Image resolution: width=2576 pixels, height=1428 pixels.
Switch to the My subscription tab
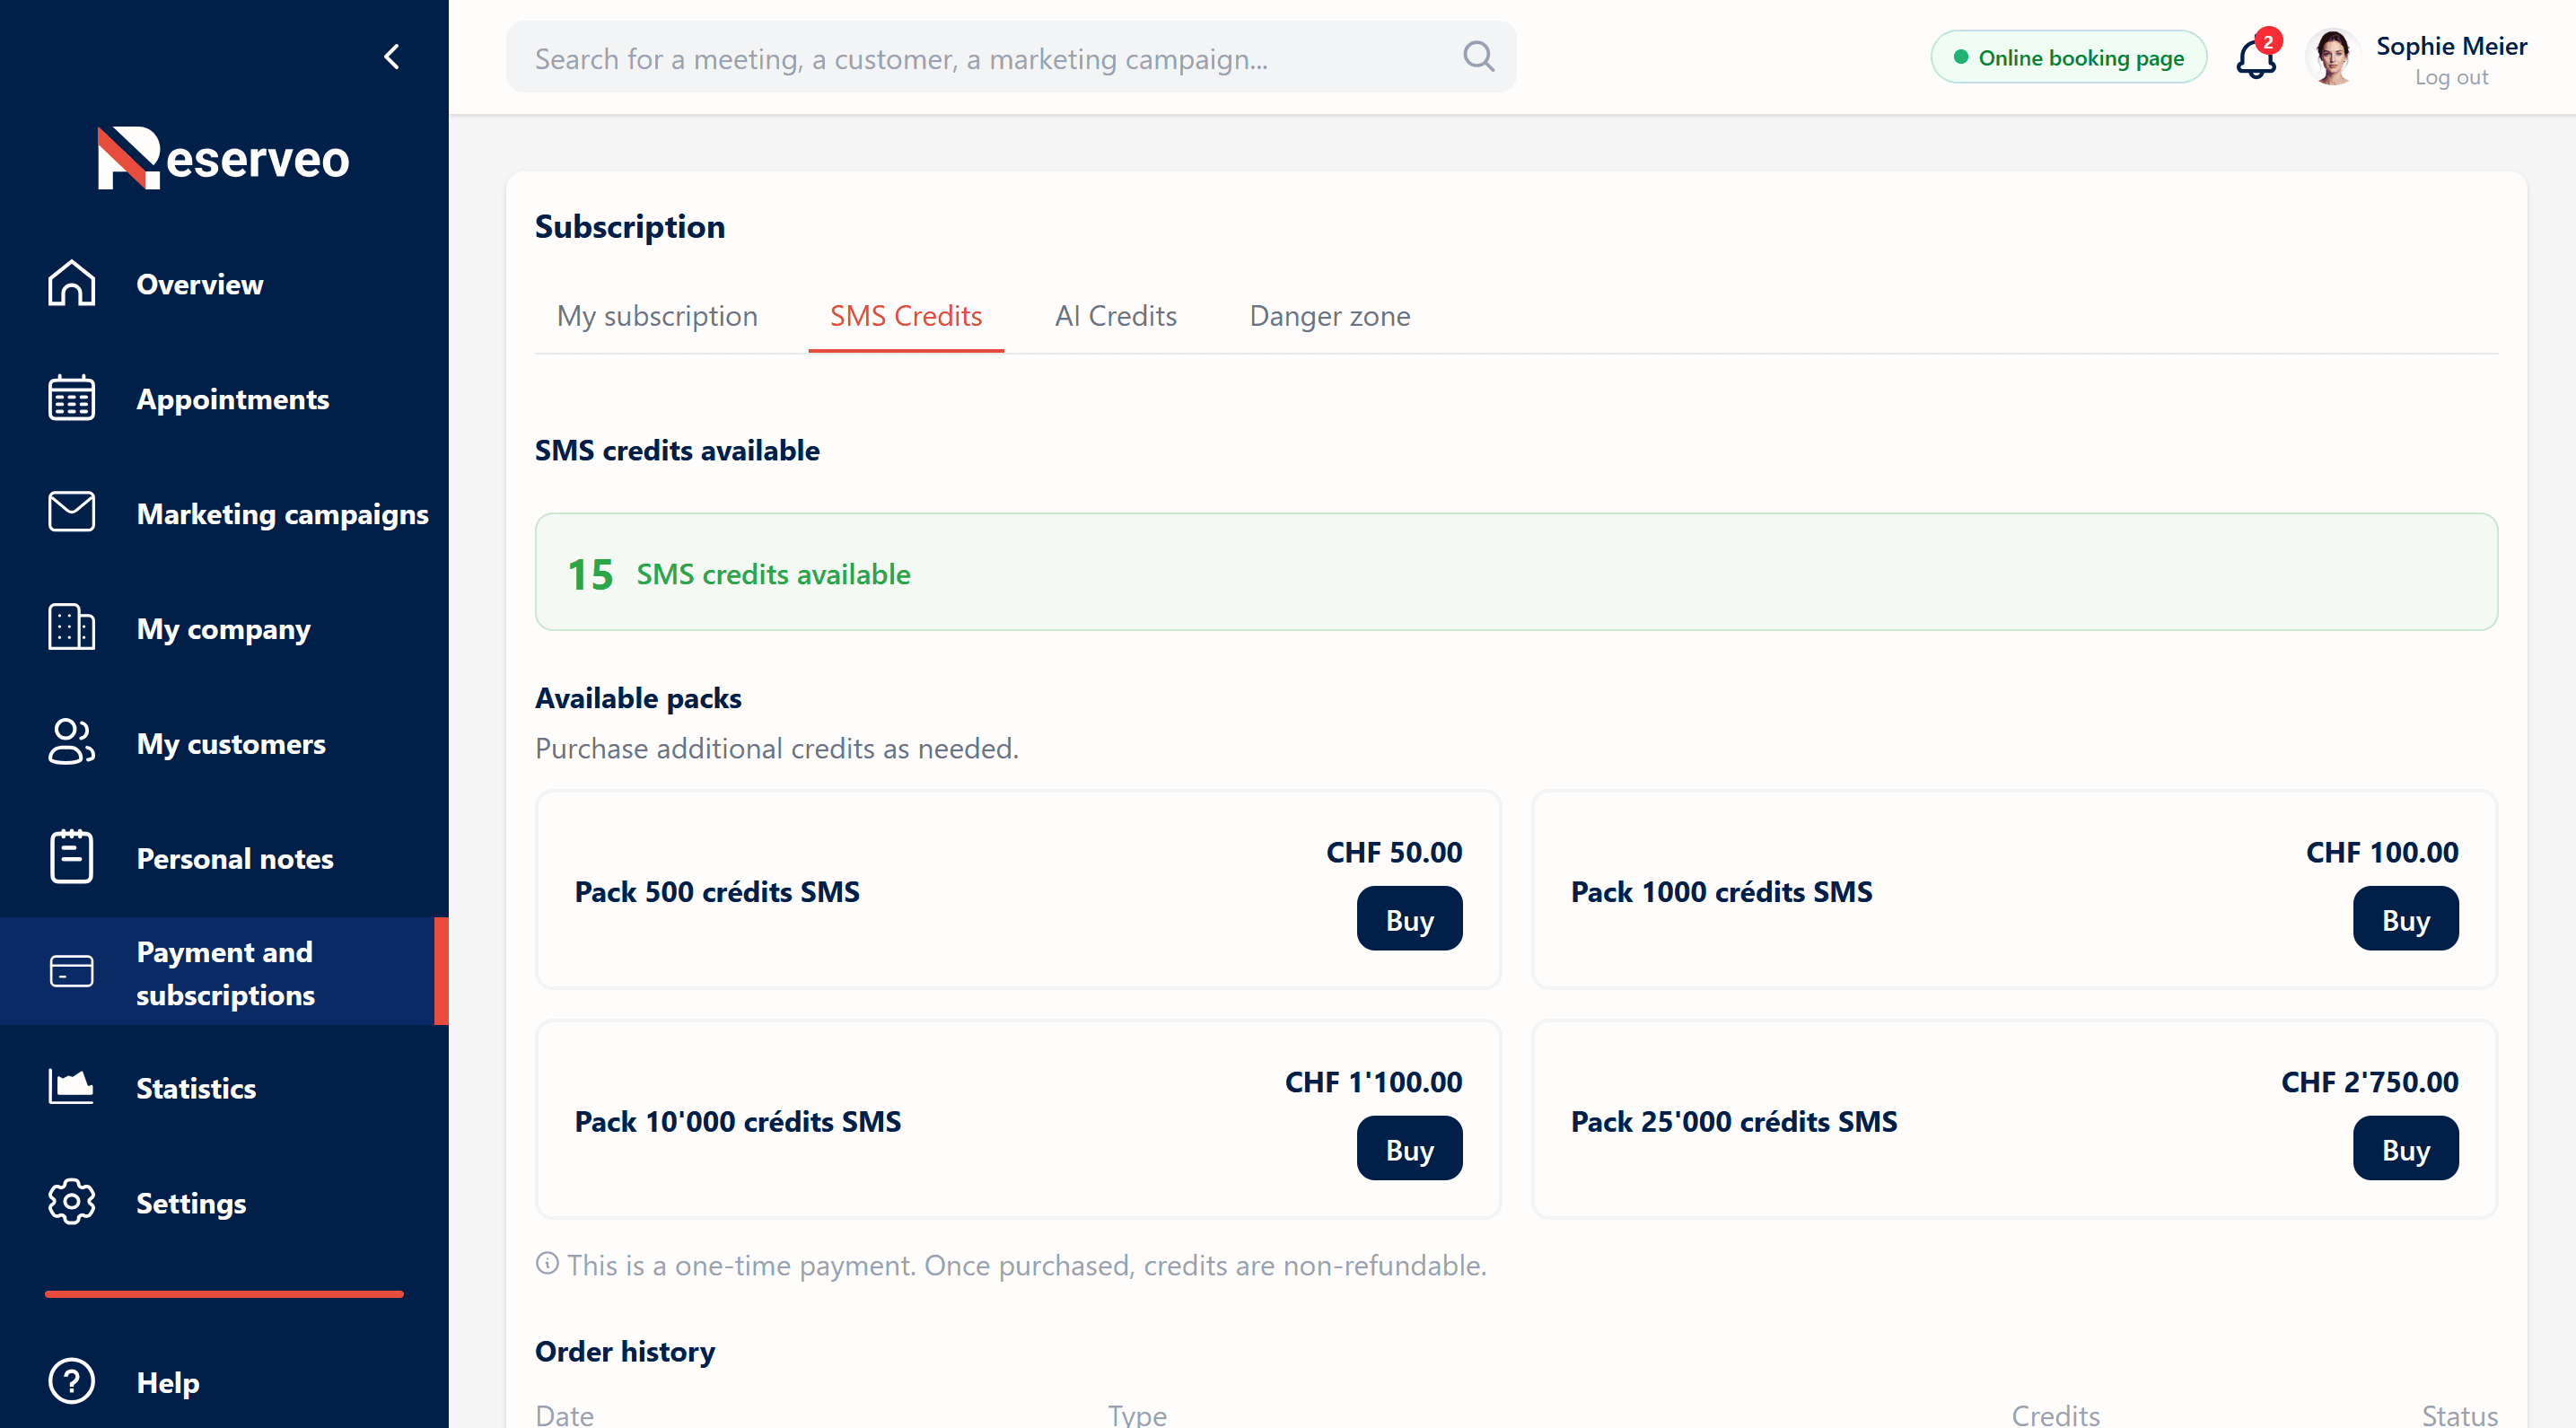[657, 316]
